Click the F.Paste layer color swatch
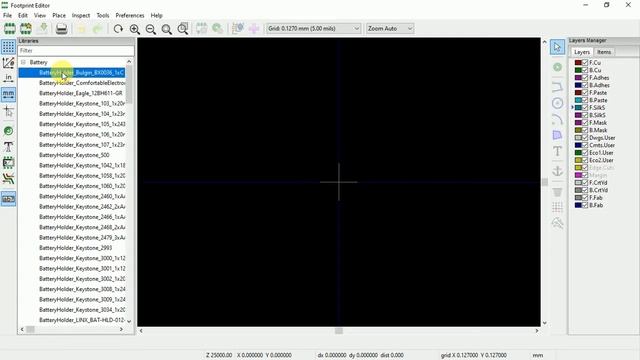Viewport: 640px width, 360px height. (578, 93)
